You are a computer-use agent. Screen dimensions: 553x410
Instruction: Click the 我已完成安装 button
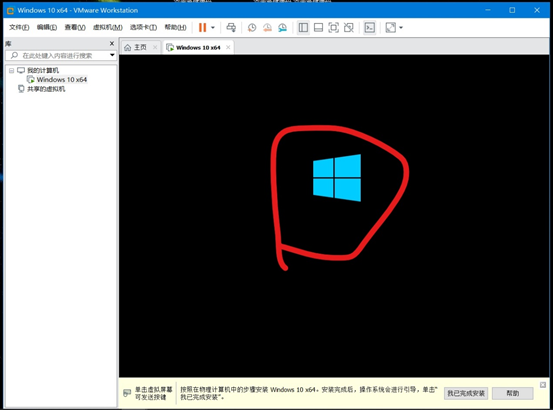coord(466,393)
